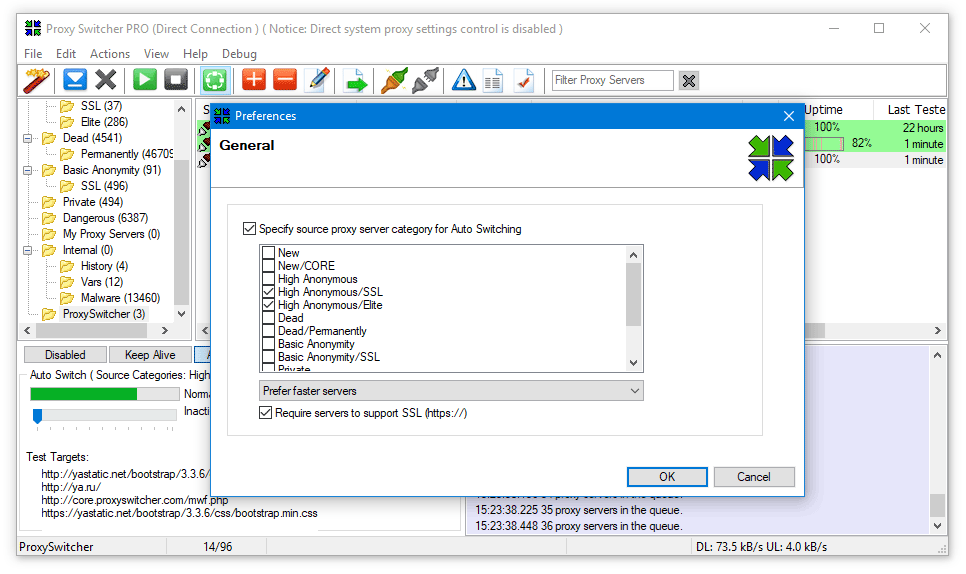
Task: Collapse the Dead (4541) tree node
Action: [x=27, y=139]
